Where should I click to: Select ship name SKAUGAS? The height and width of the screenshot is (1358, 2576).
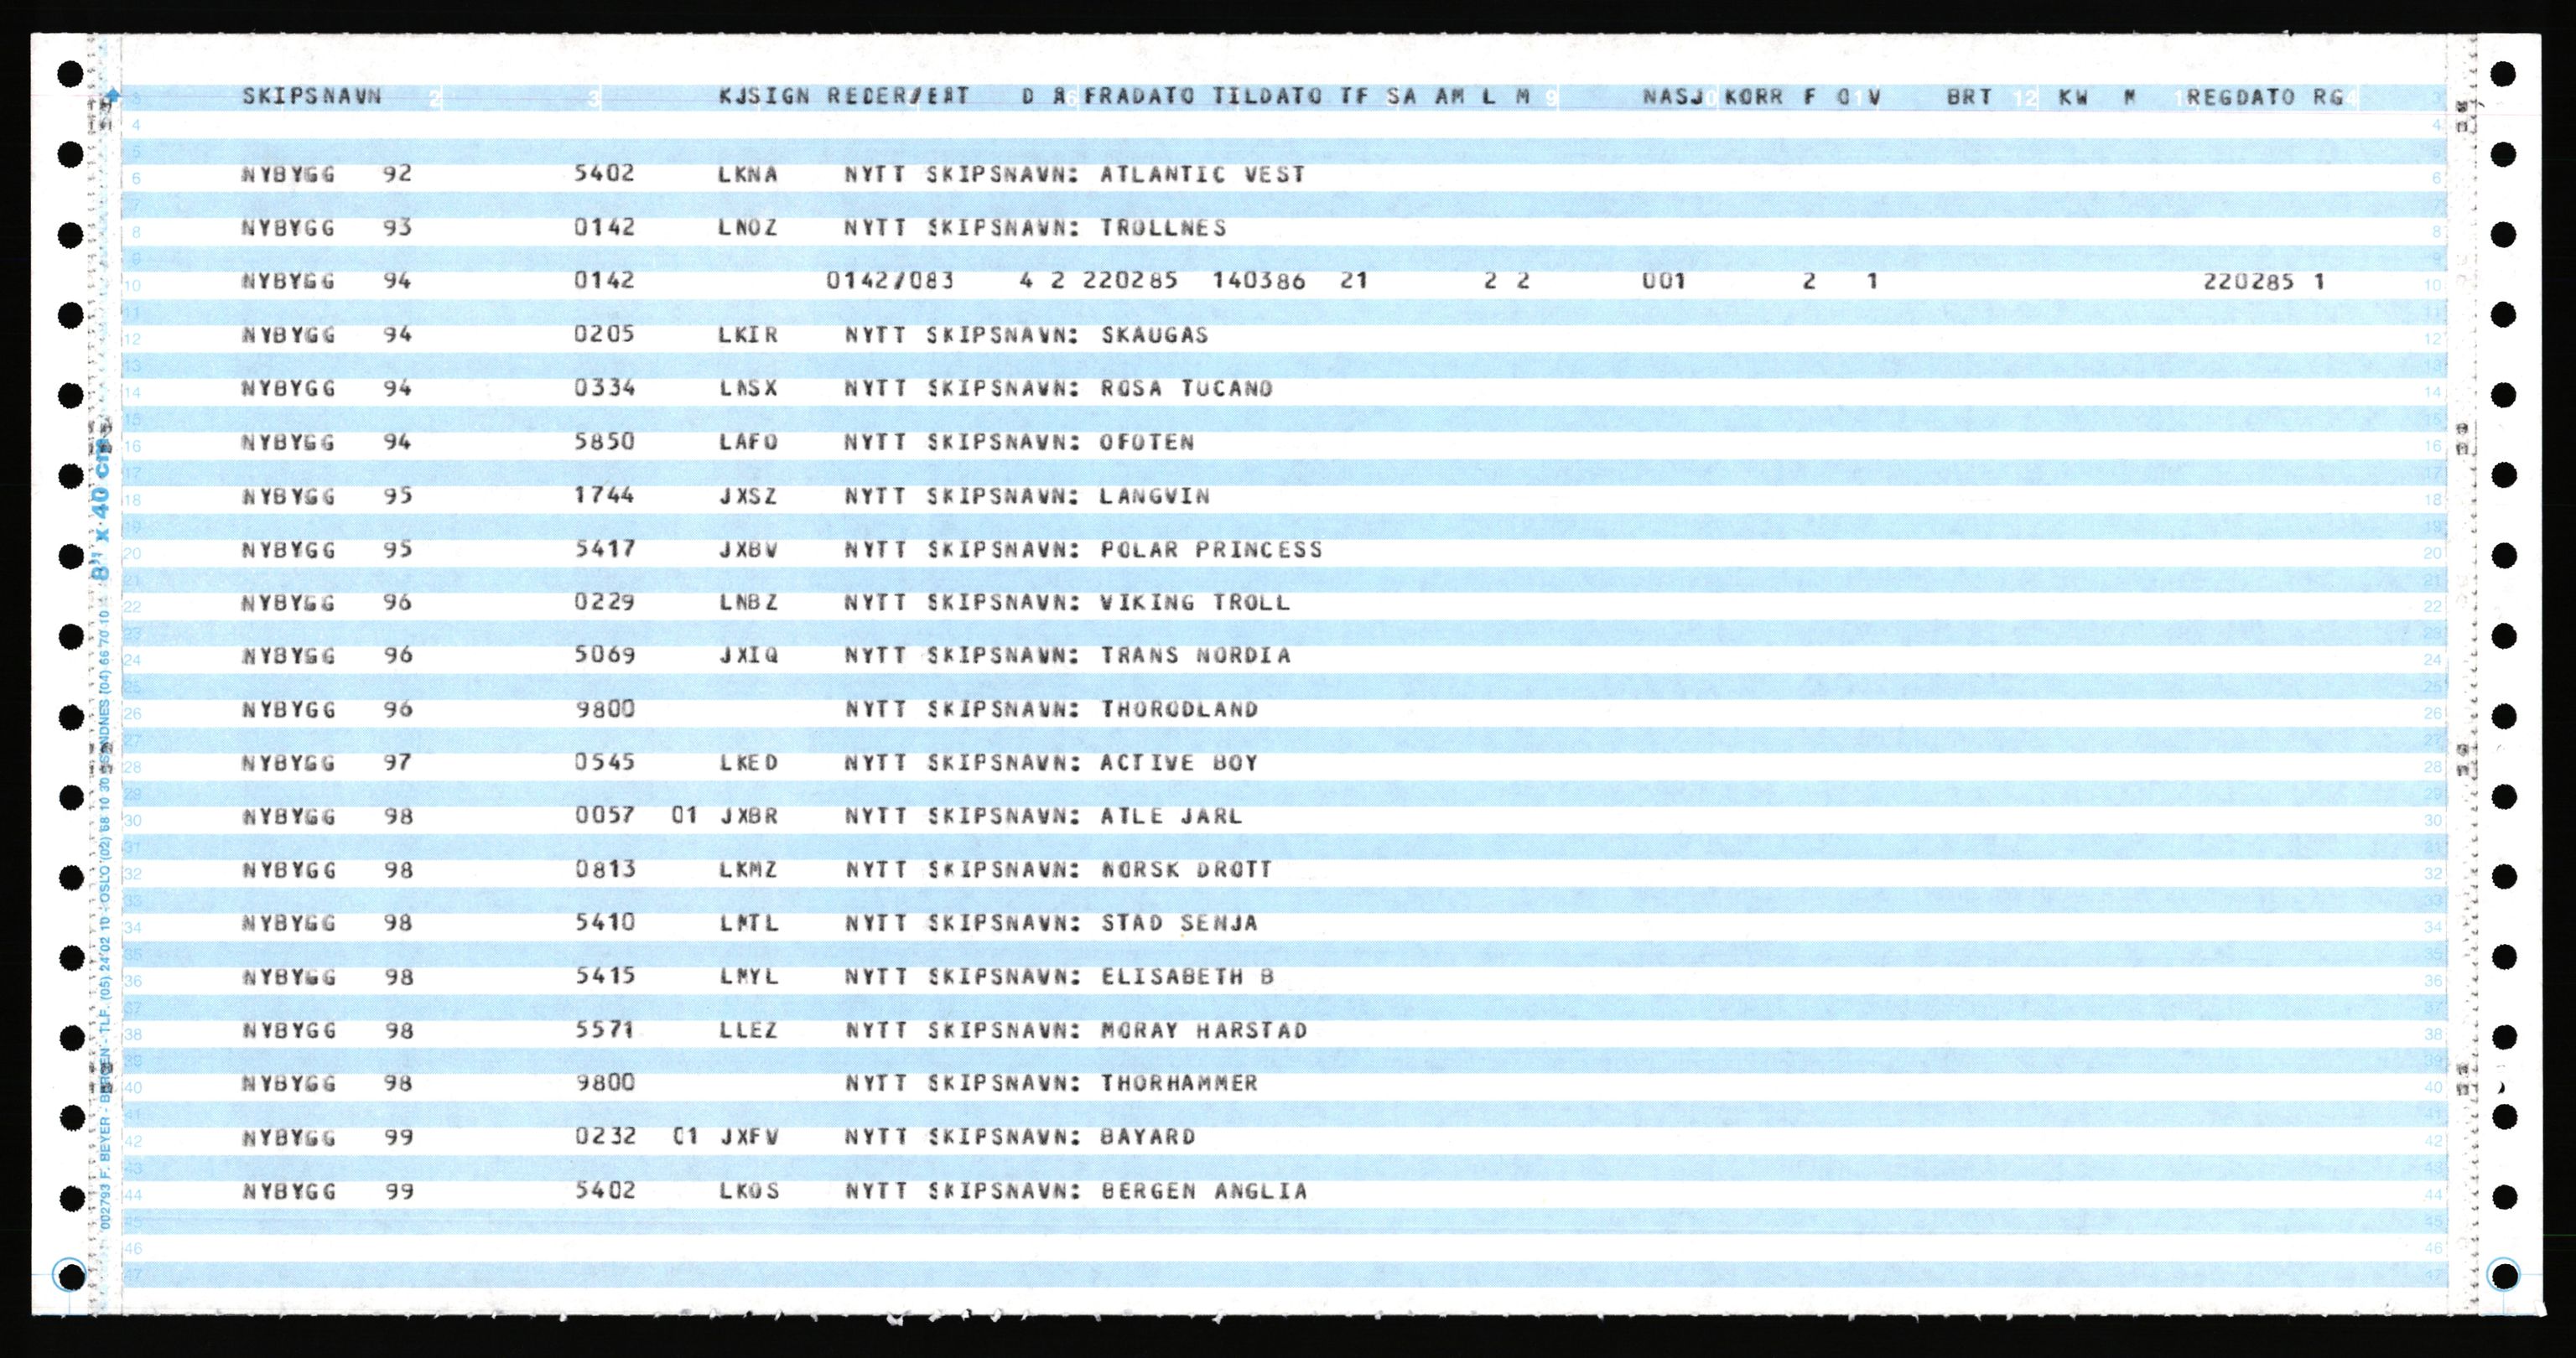tap(1155, 334)
